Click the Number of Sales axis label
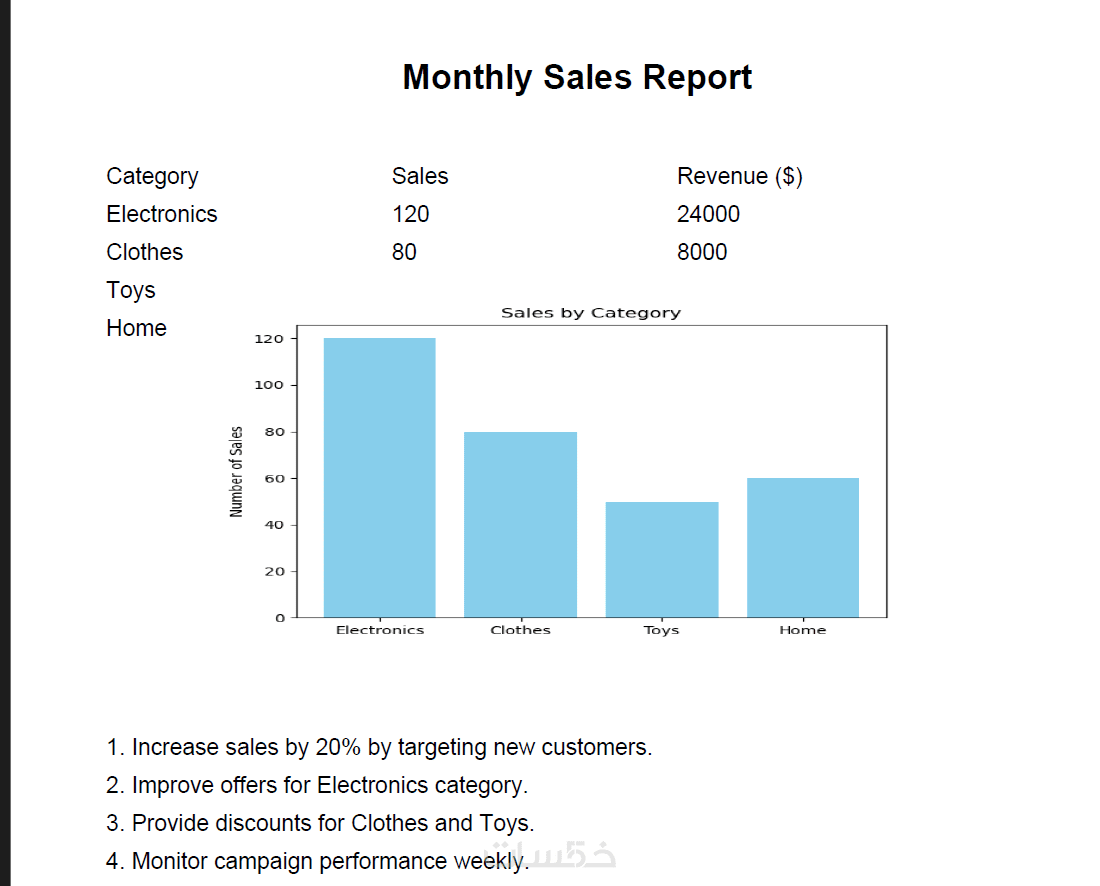This screenshot has width=1100, height=886. 237,471
